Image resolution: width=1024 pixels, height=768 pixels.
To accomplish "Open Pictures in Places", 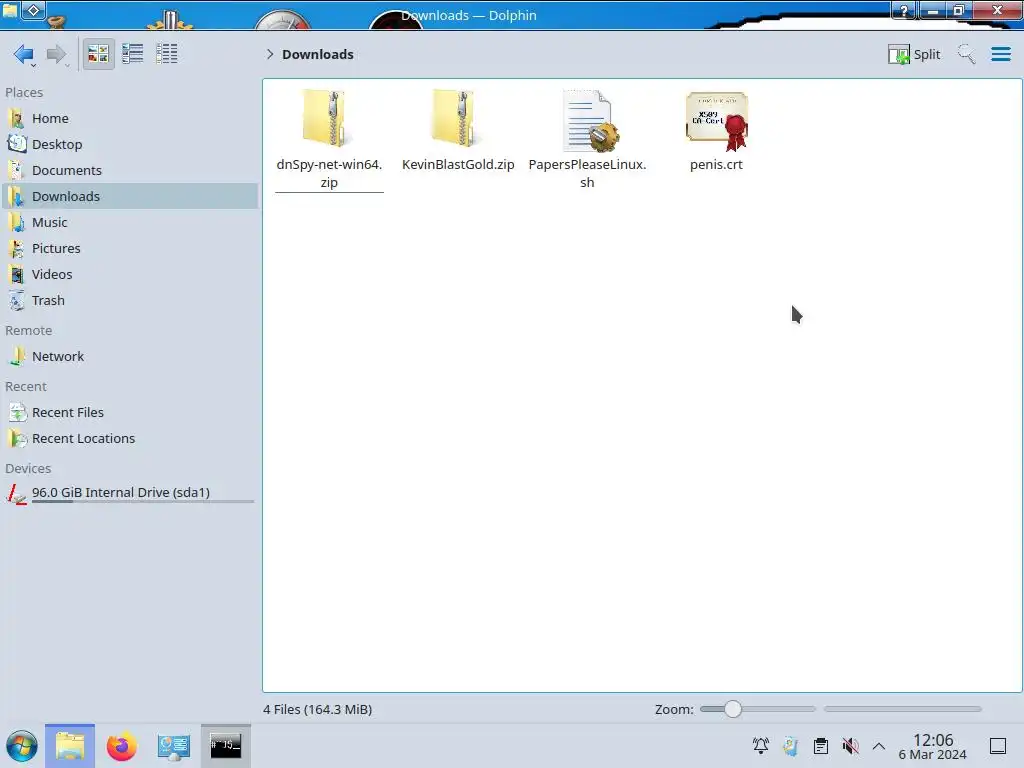I will point(130,249).
